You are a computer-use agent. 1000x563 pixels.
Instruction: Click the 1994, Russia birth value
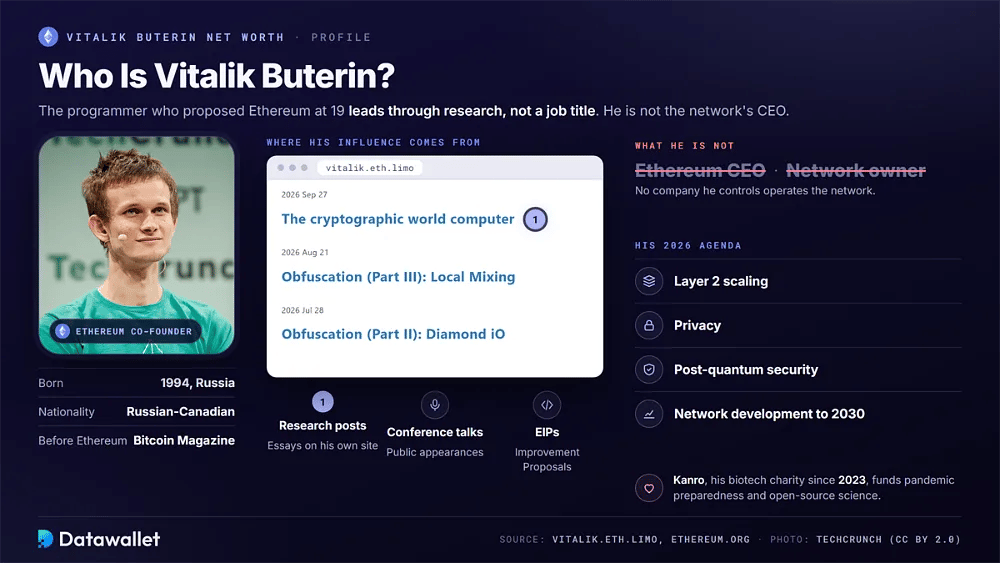click(198, 383)
